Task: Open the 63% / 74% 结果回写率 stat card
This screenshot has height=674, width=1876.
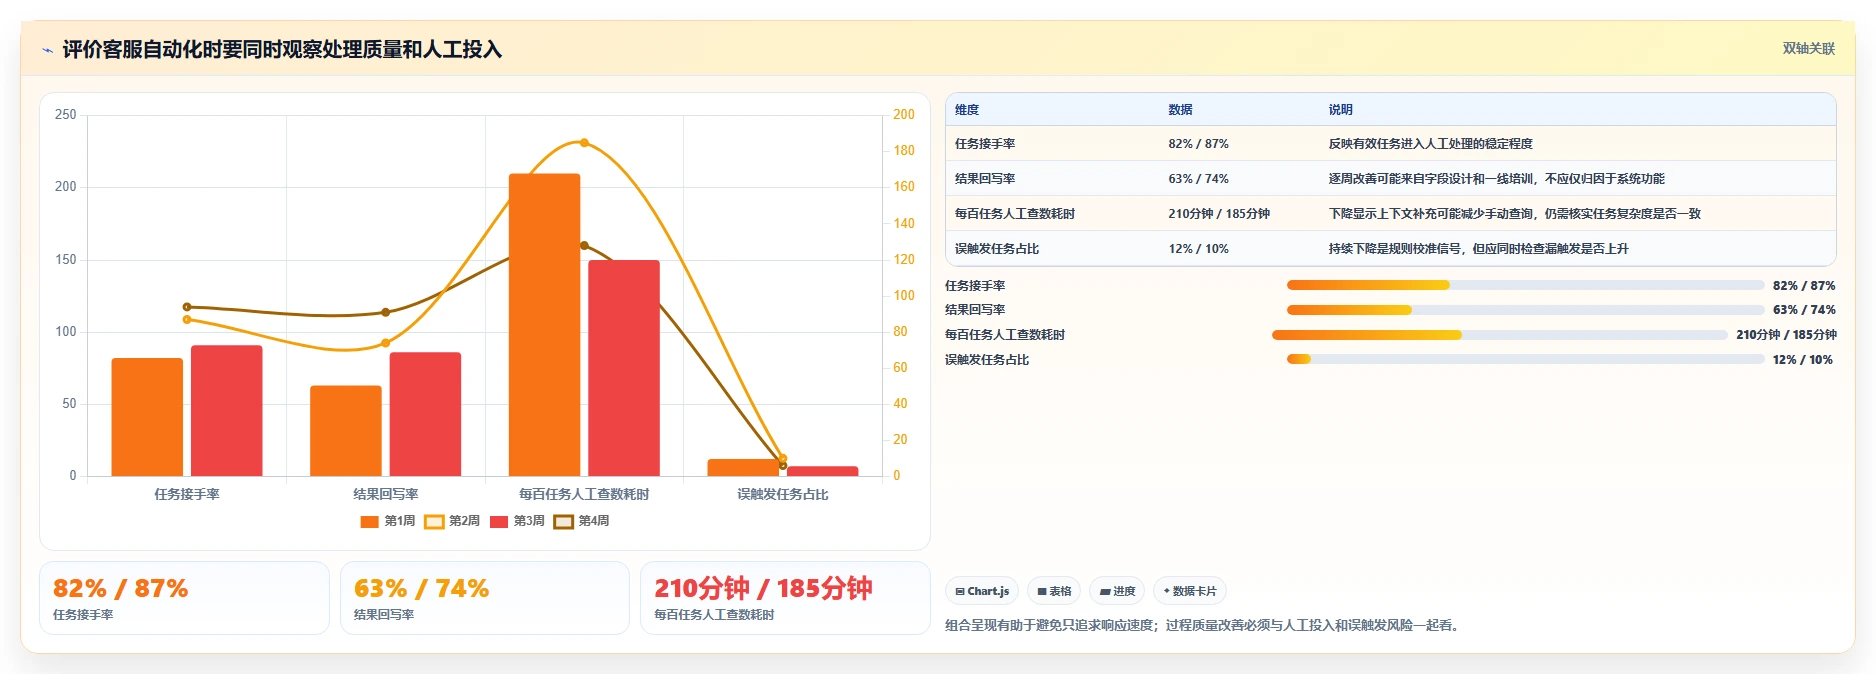Action: 485,598
